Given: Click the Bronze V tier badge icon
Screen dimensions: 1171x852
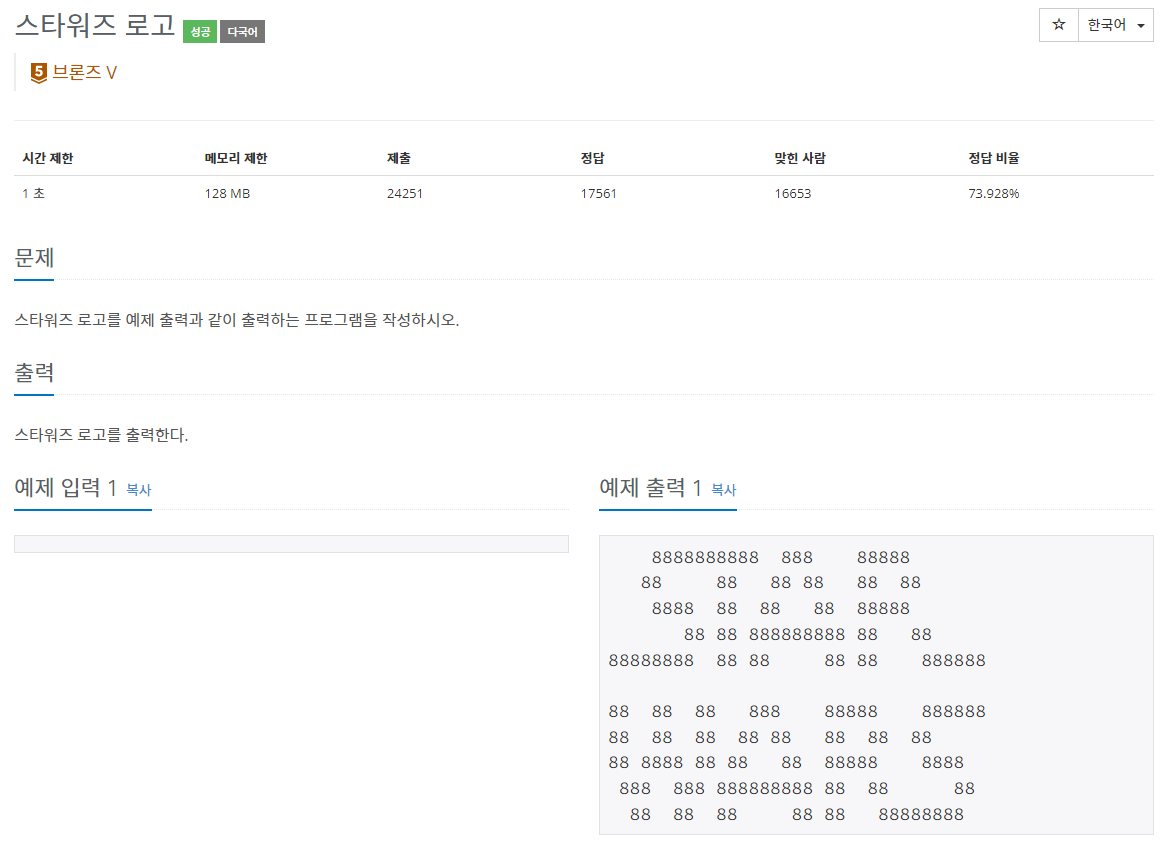Looking at the screenshot, I should click(x=38, y=72).
